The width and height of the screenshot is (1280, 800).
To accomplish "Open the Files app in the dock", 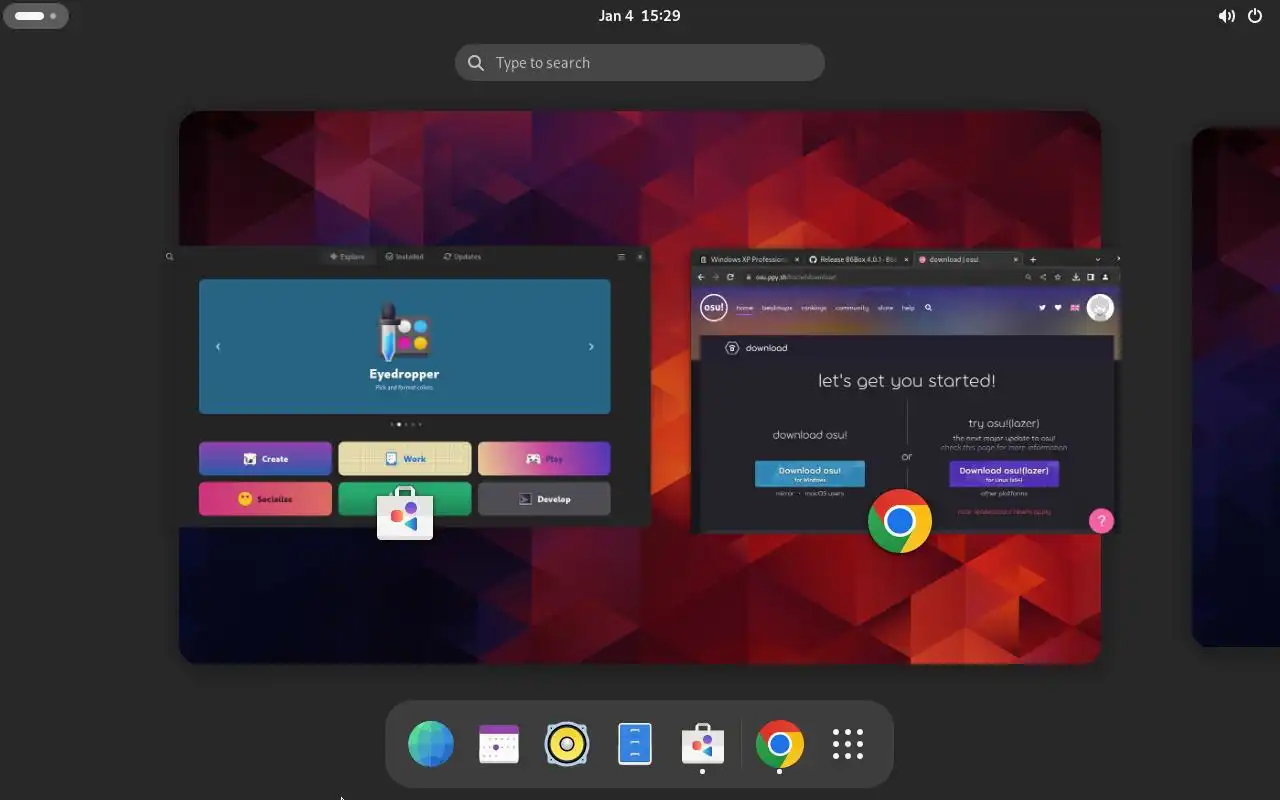I will point(635,744).
